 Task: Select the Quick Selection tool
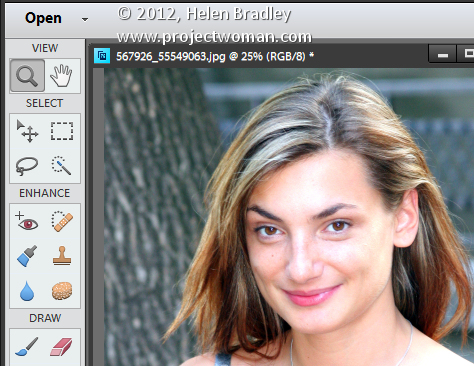point(62,165)
